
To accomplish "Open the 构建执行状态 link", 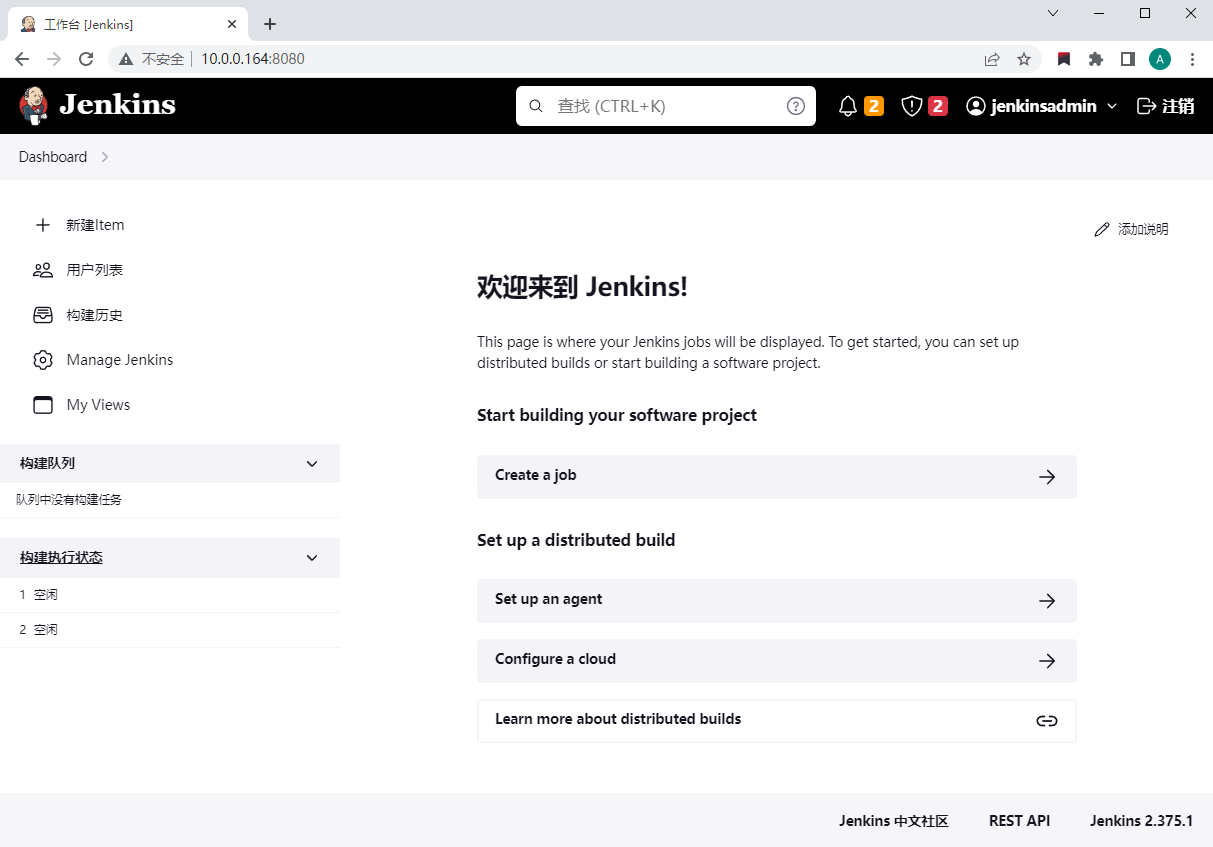I will point(61,558).
